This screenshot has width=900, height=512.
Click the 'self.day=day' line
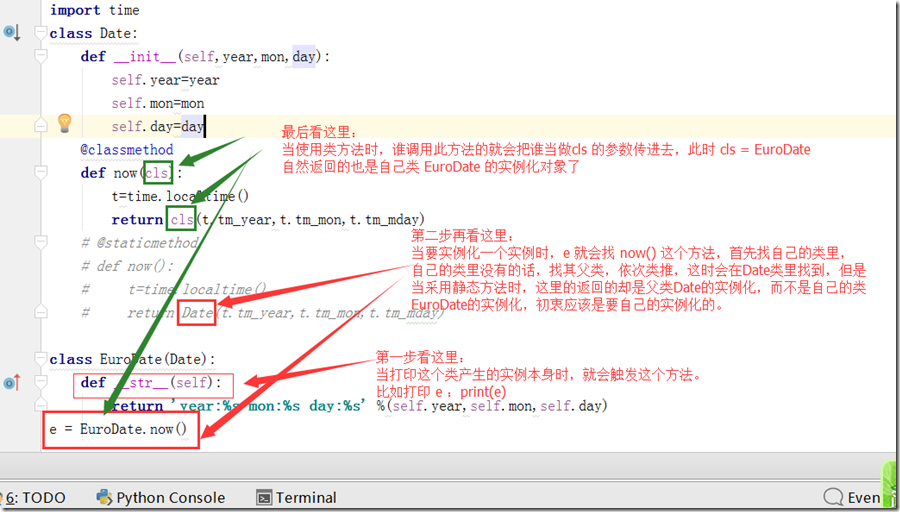coord(158,126)
